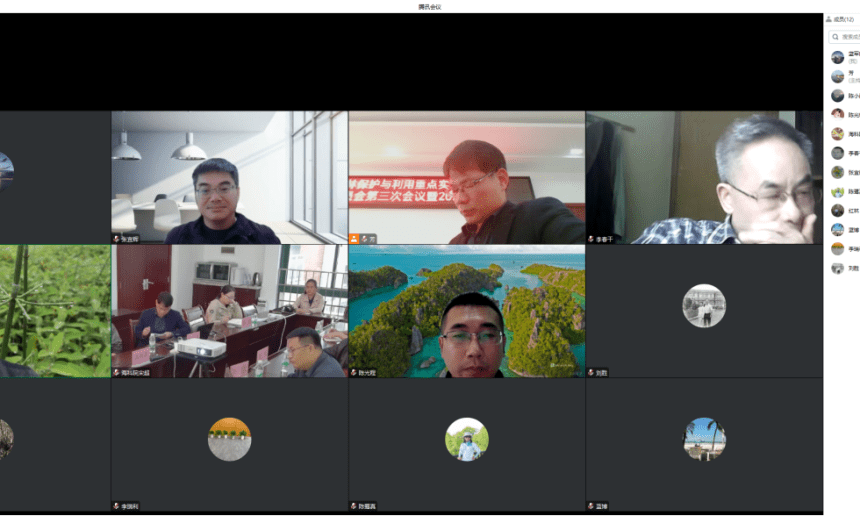Click the microphone icon on the conference room video label
Screen dimensions: 860x516
117,372
